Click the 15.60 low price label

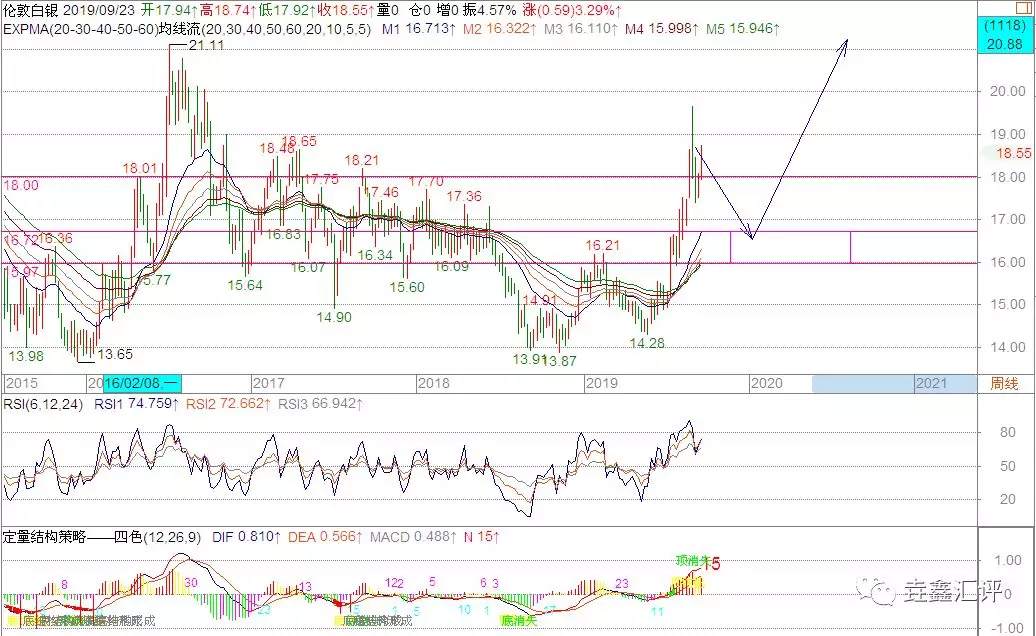[407, 288]
